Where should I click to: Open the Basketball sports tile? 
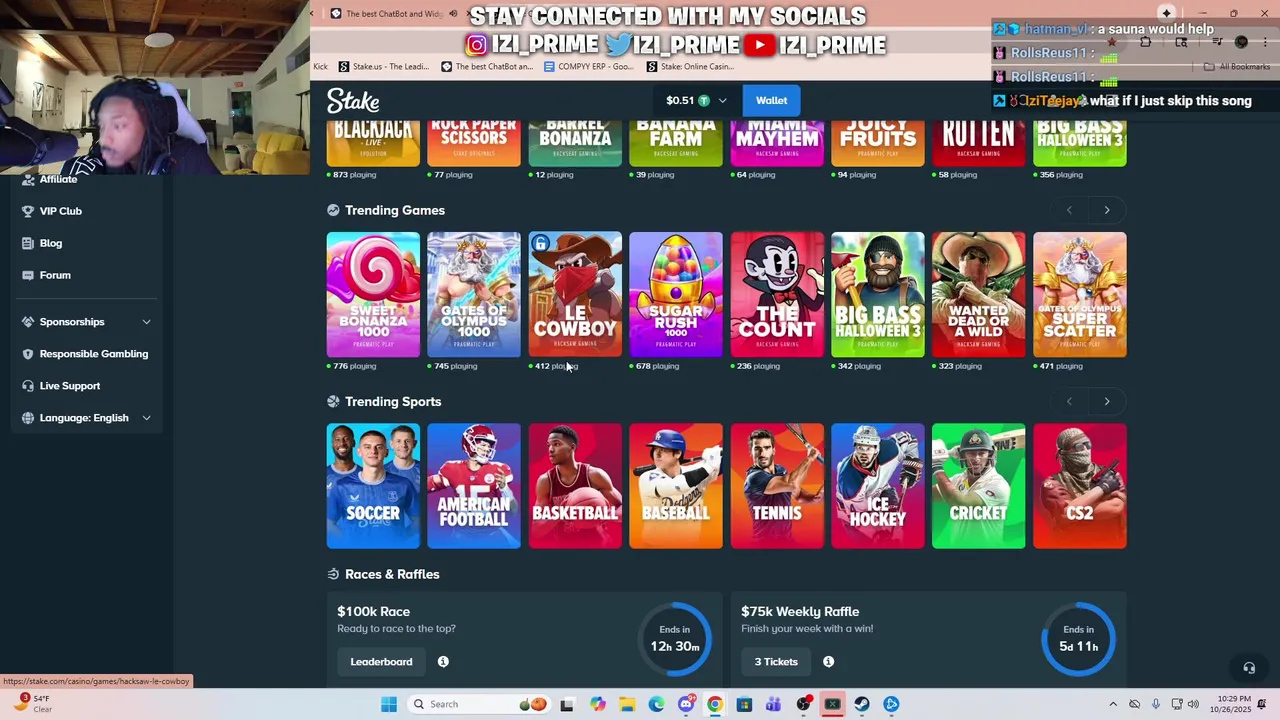[x=575, y=486]
